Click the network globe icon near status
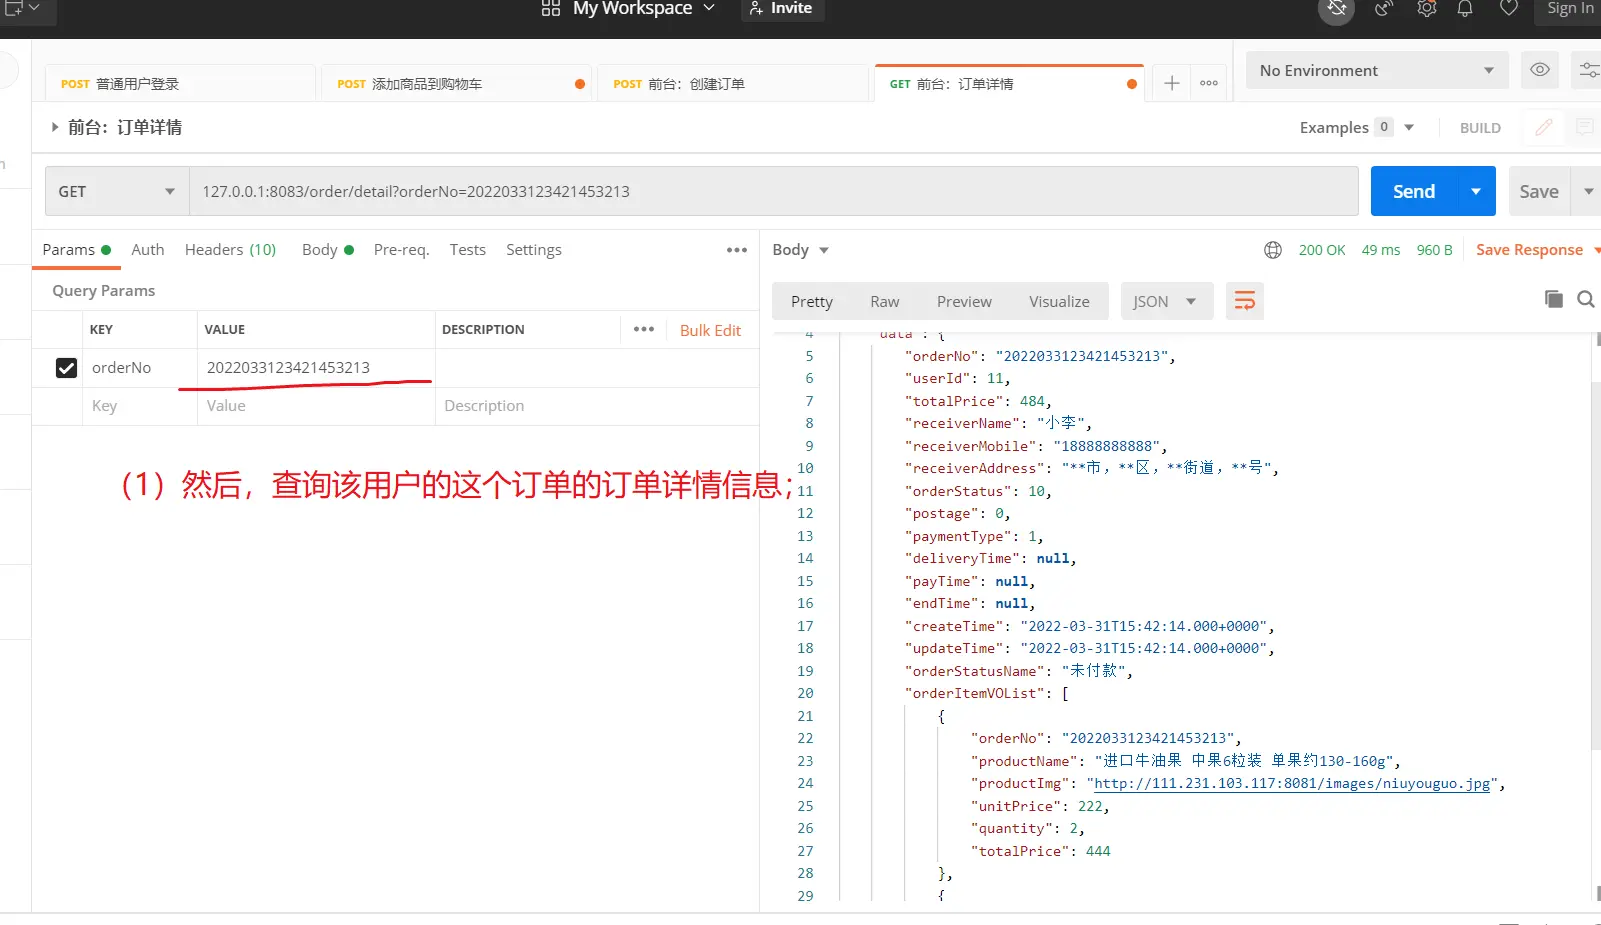Image resolution: width=1601 pixels, height=925 pixels. pos(1273,250)
